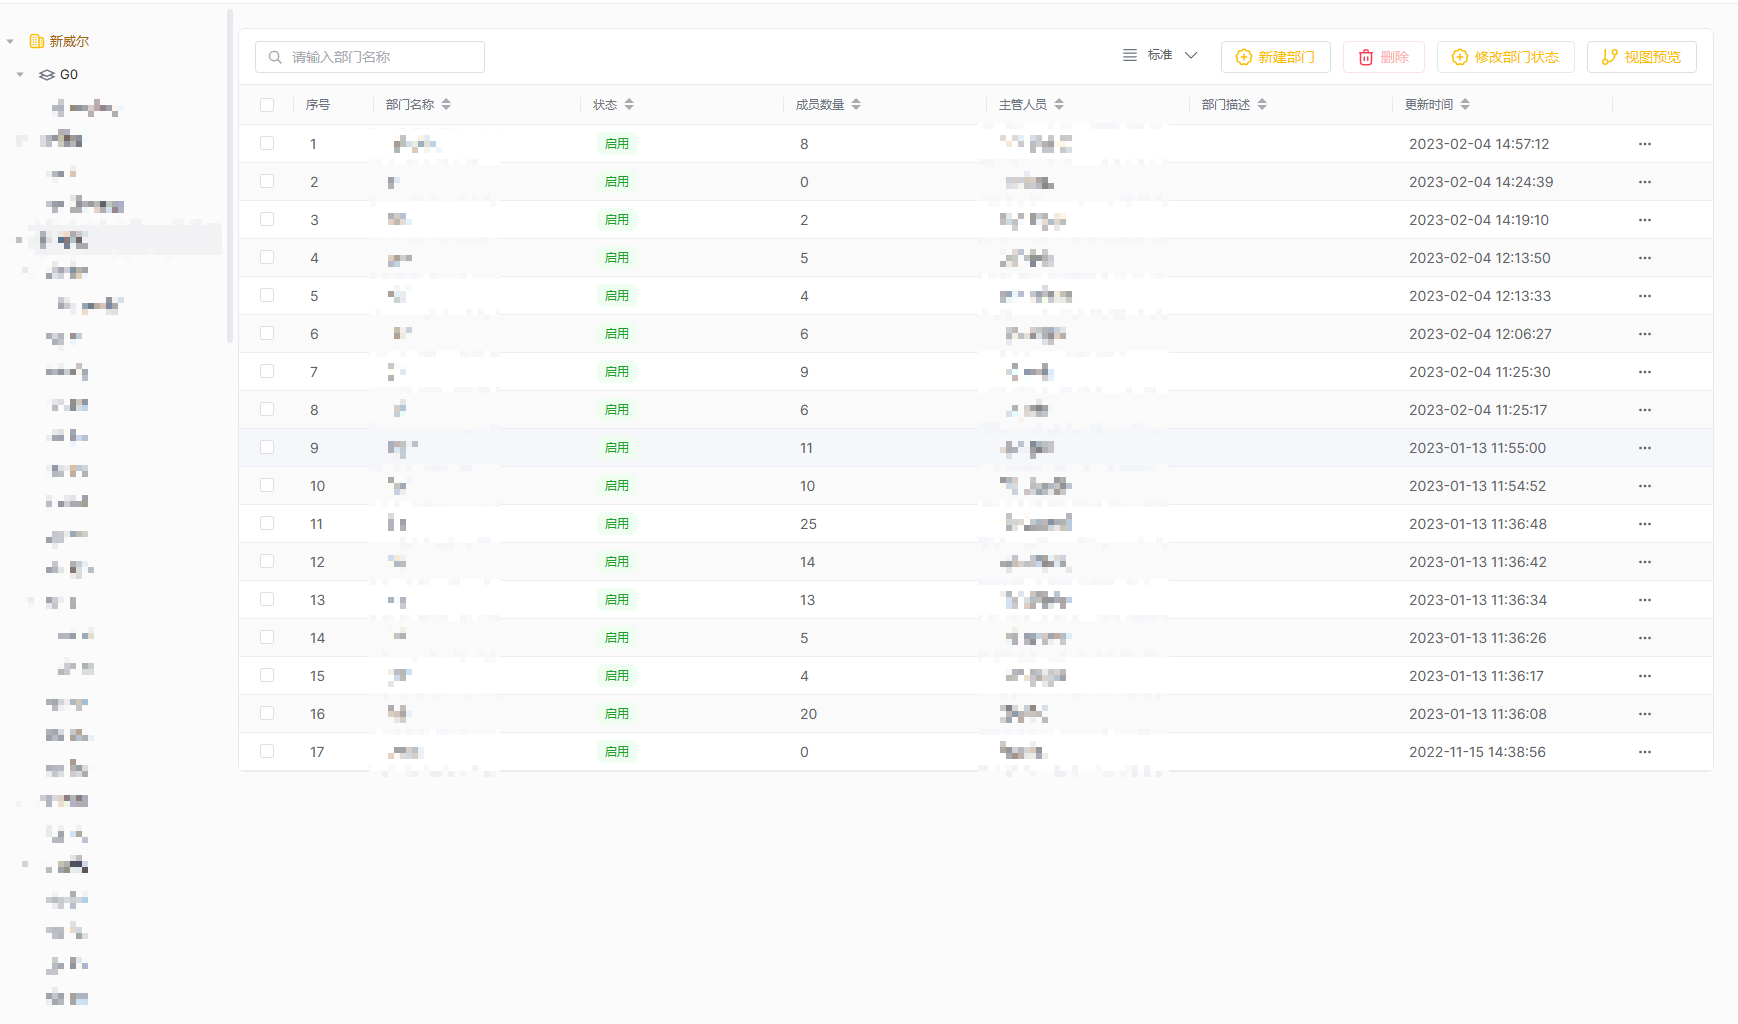Focus the 请输入部门名称 search field
This screenshot has width=1738, height=1024.
pos(370,57)
